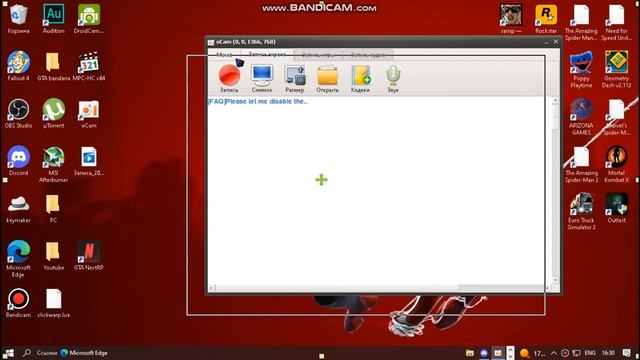Open Microsoft Edge from the taskbar
Image resolution: width=640 pixels, height=360 pixels.
coord(84,353)
